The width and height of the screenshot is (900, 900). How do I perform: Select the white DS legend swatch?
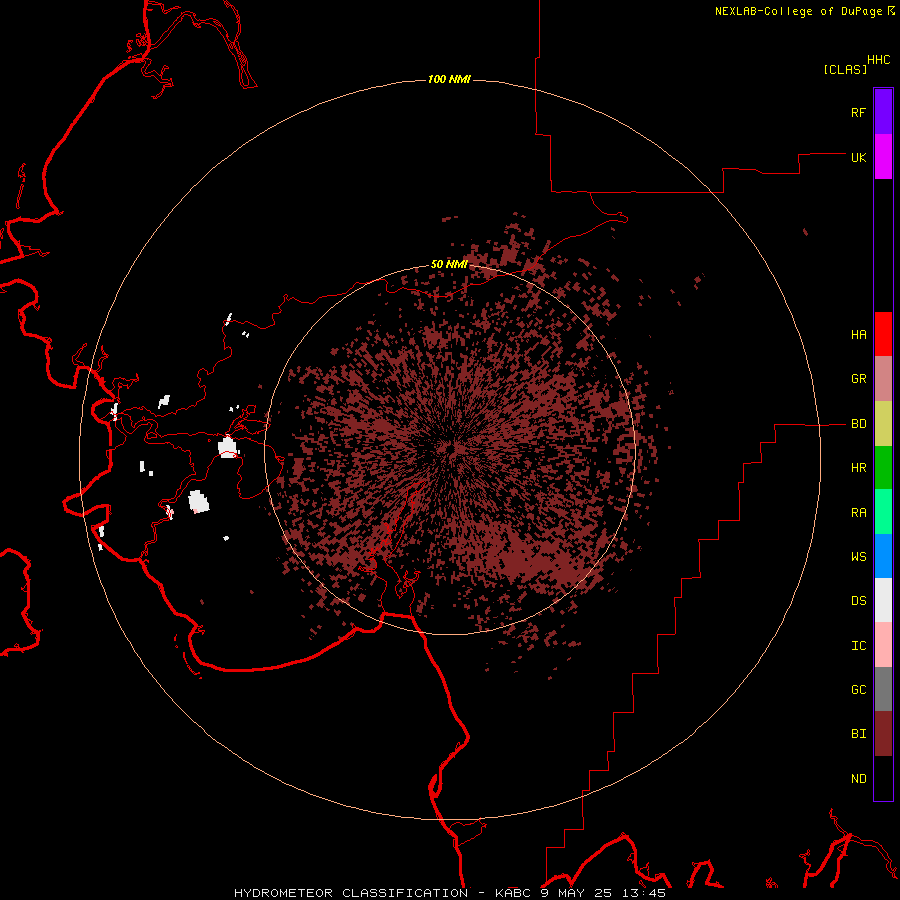pos(883,600)
